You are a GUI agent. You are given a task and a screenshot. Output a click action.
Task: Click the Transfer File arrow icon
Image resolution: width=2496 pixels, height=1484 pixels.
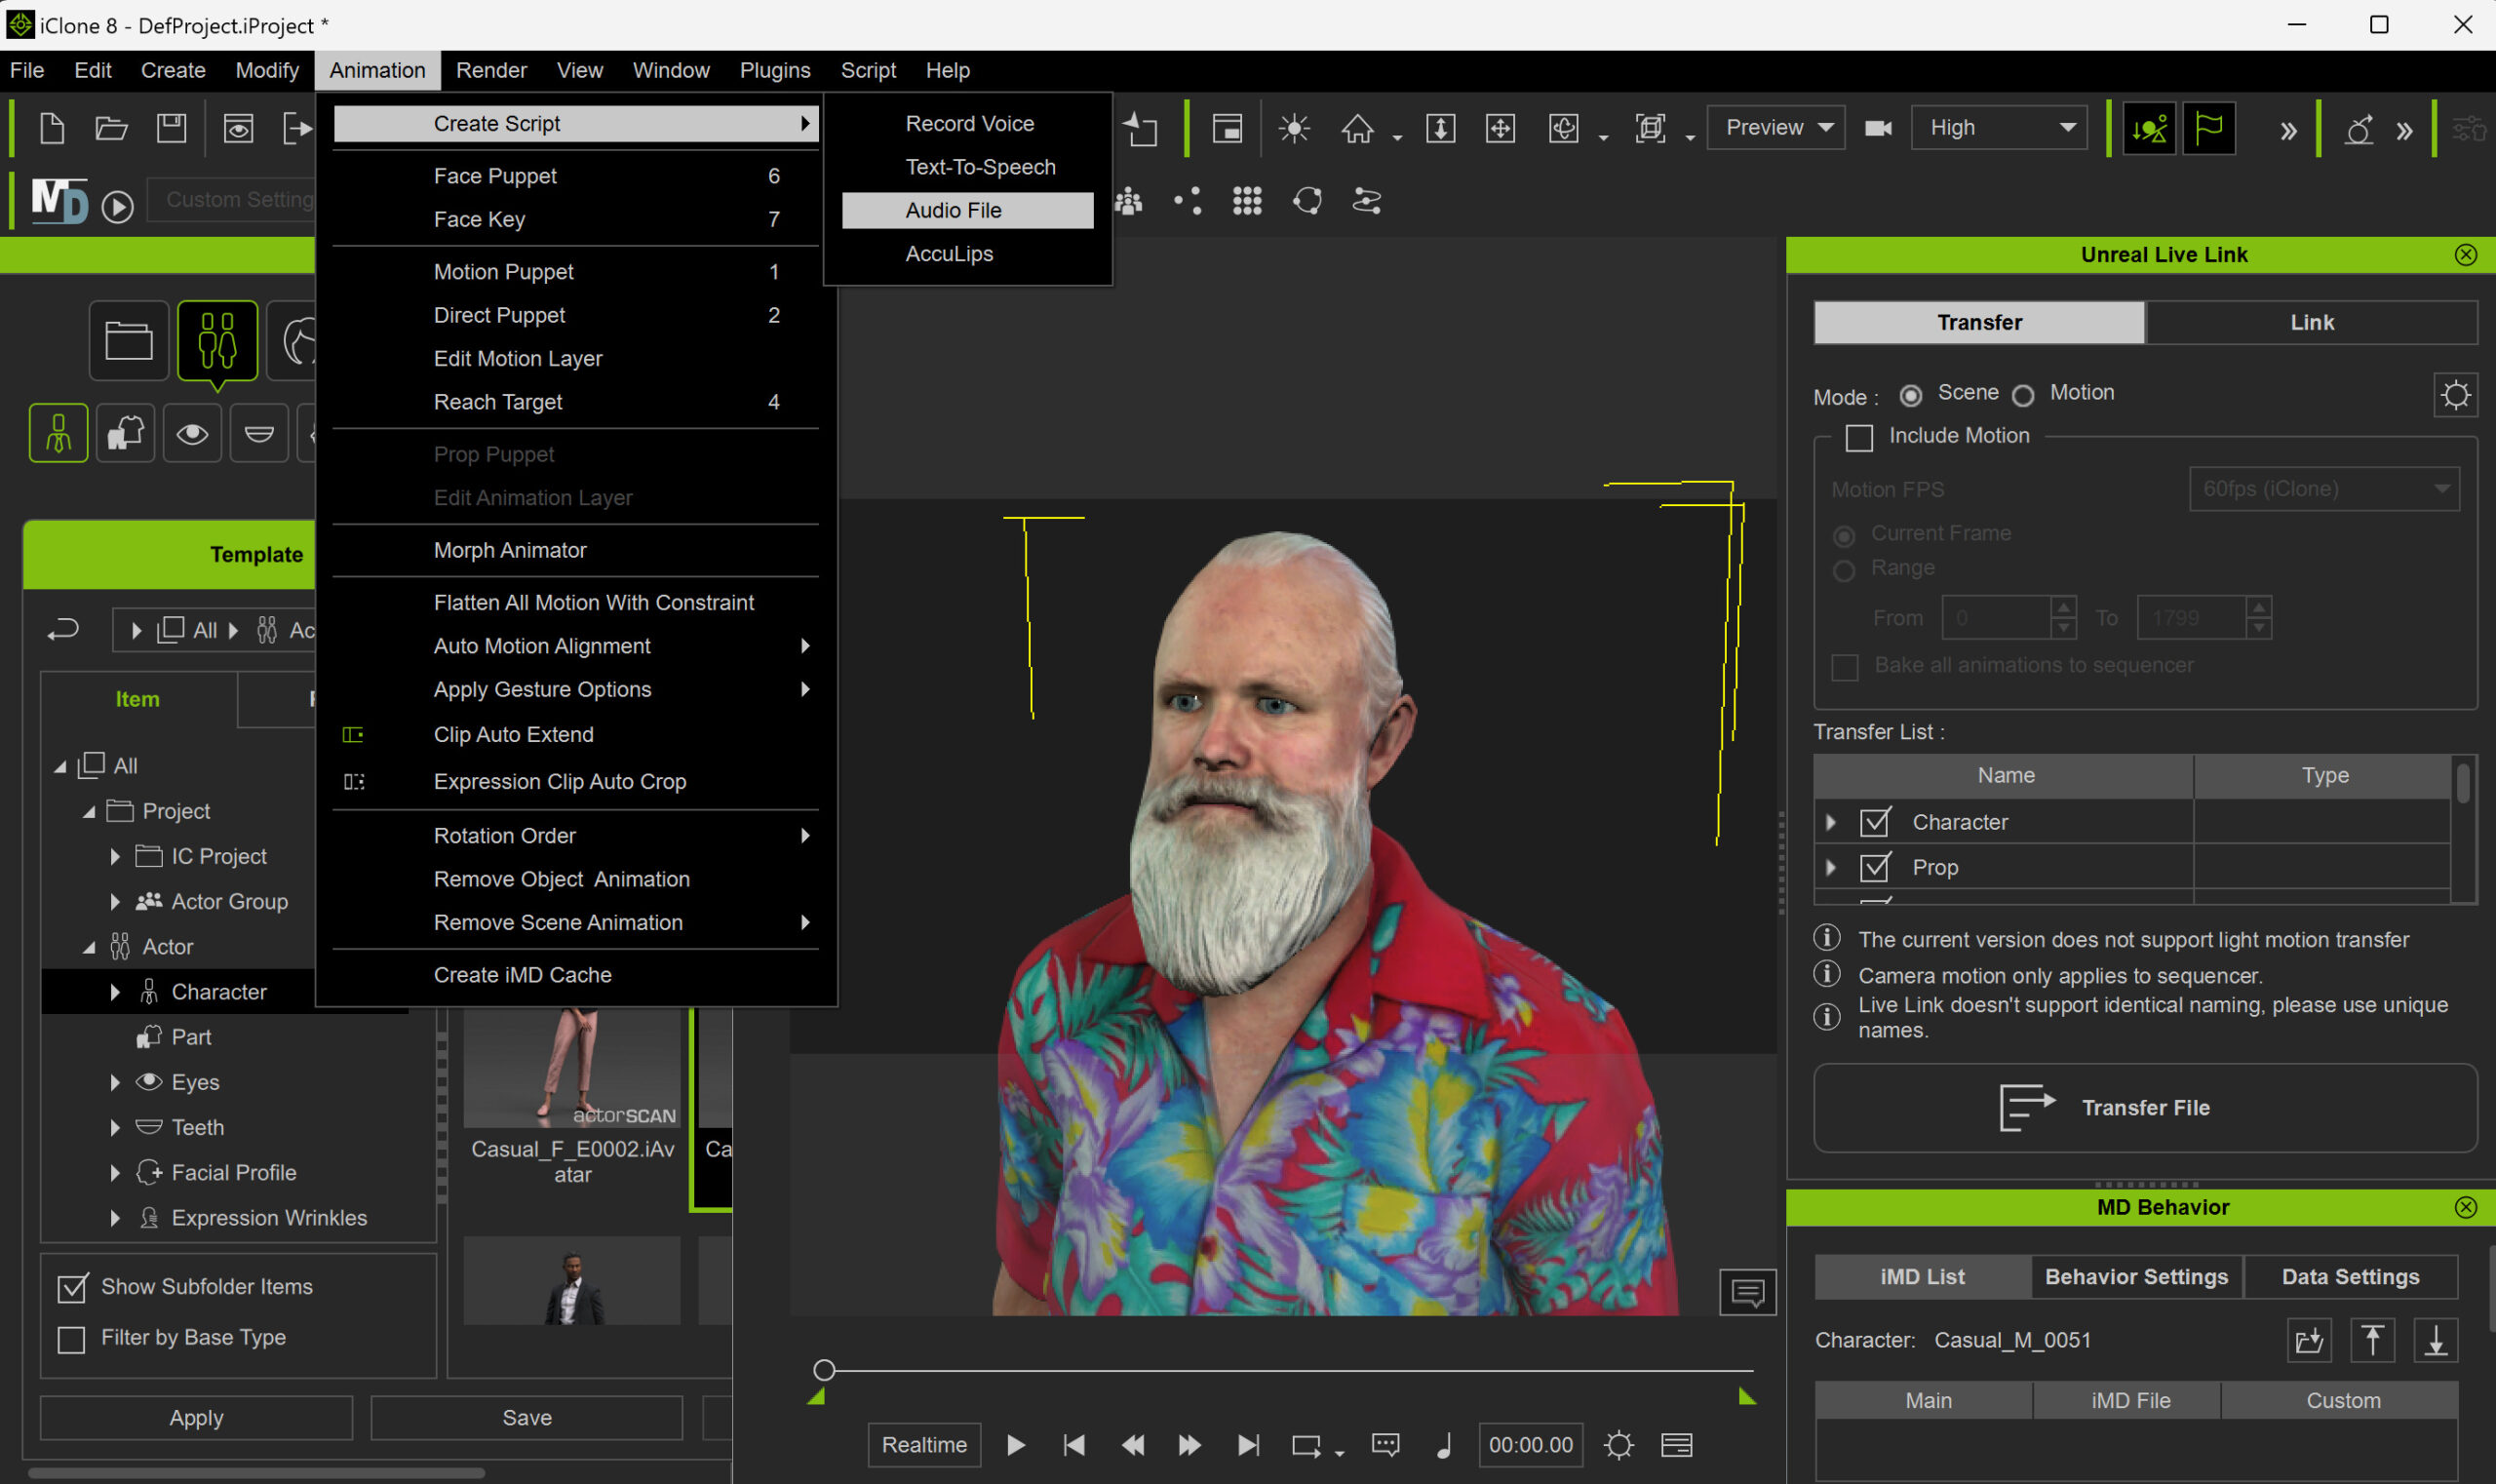(2026, 1107)
